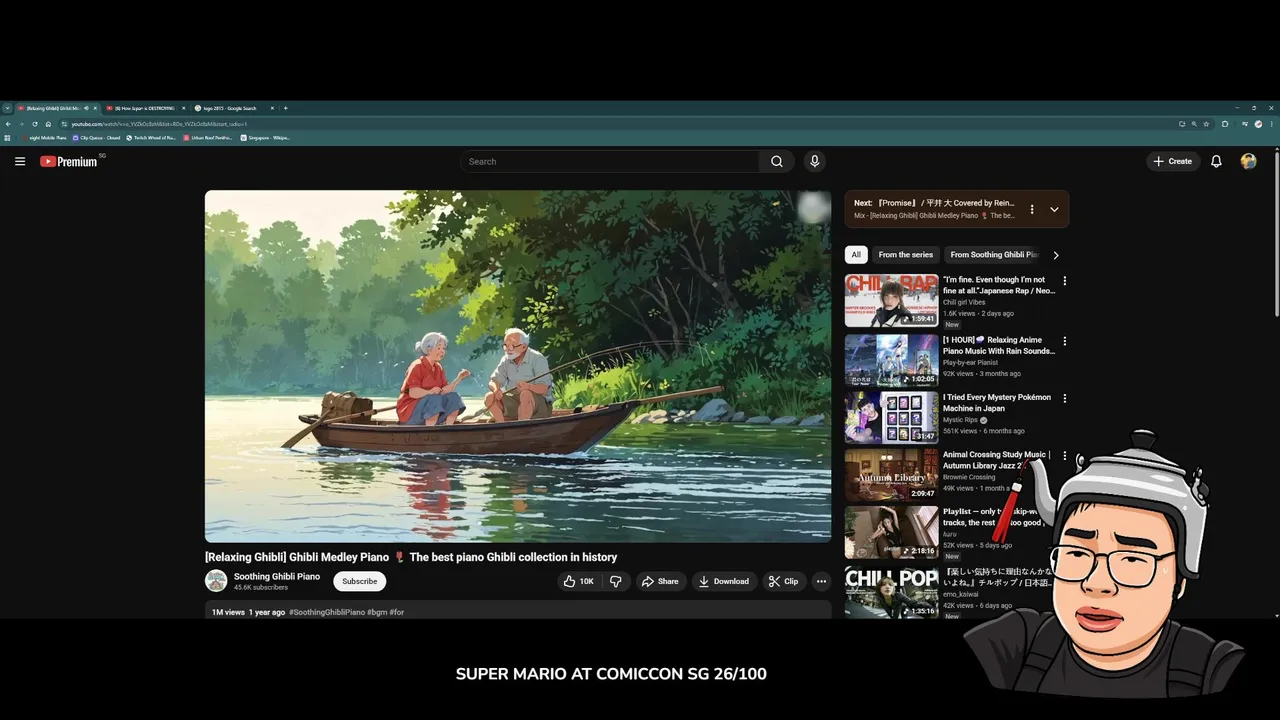Image resolution: width=1280 pixels, height=720 pixels.
Task: Expand the video description box
Action: tap(518, 610)
